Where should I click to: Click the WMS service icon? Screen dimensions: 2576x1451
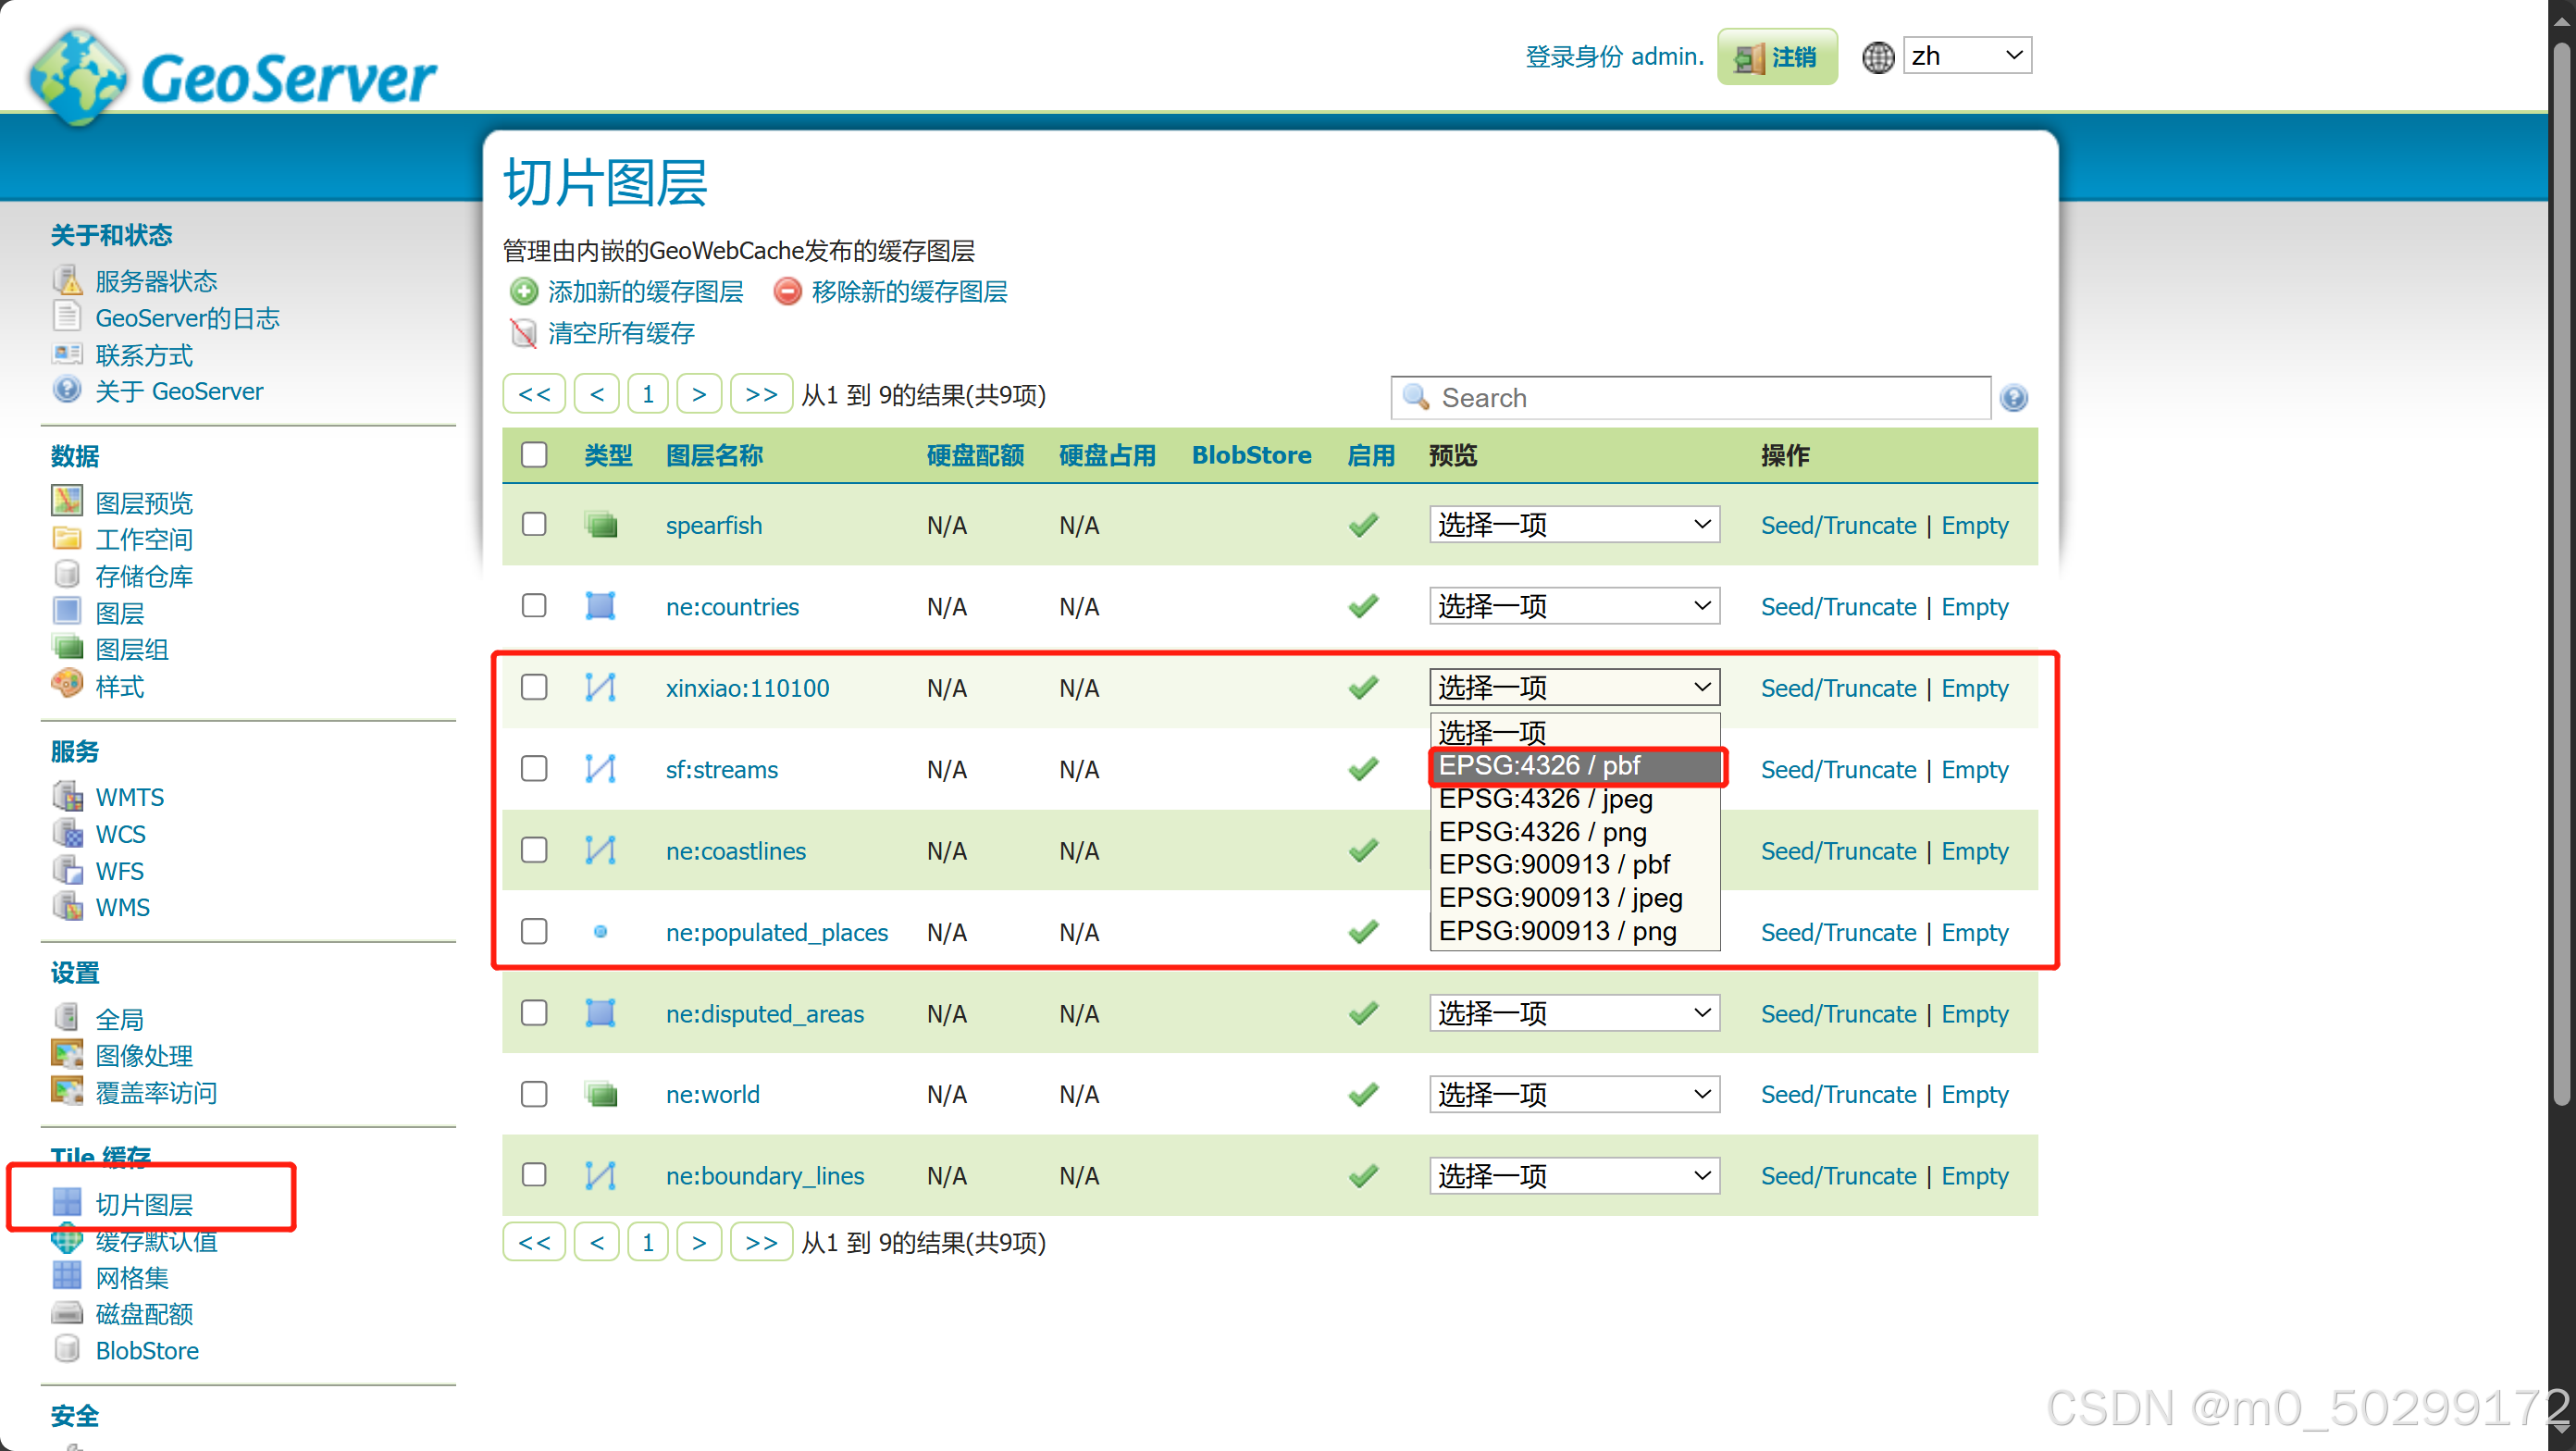pos(67,906)
